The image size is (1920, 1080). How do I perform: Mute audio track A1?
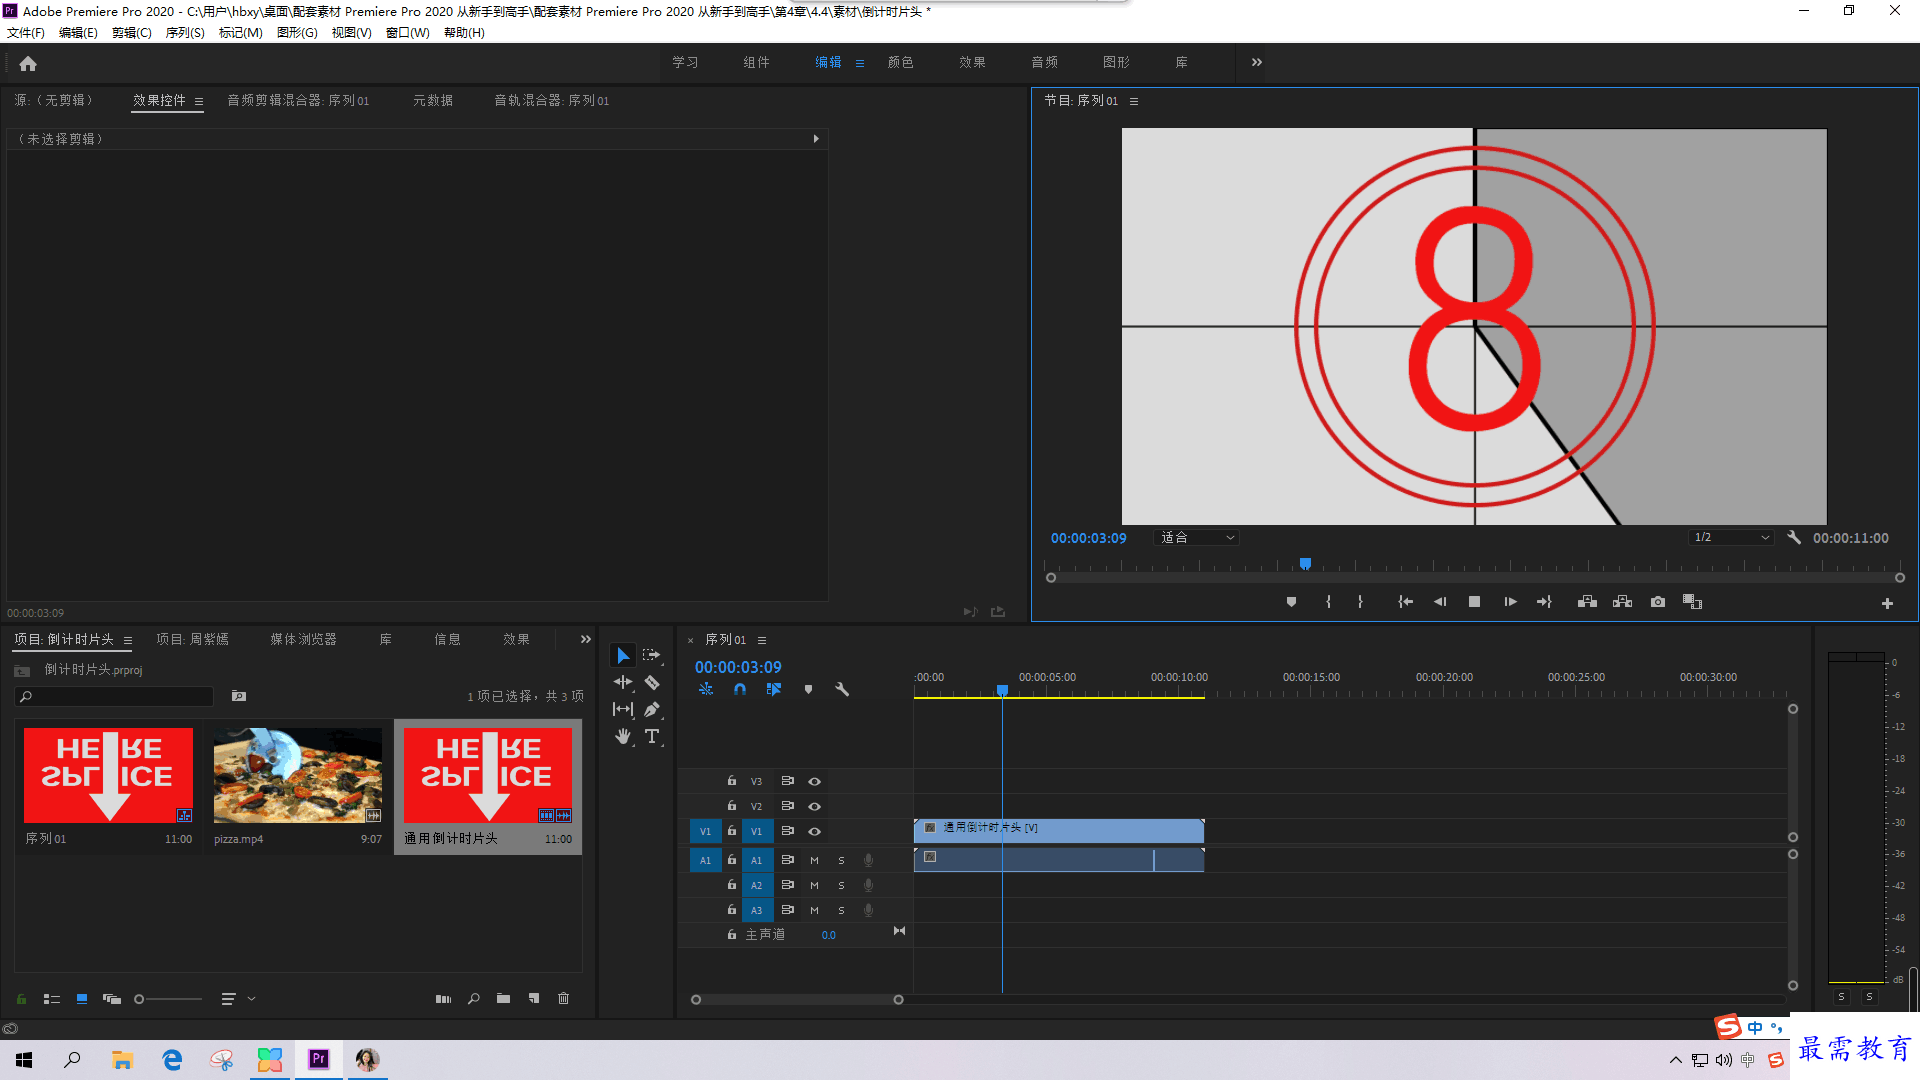814,860
